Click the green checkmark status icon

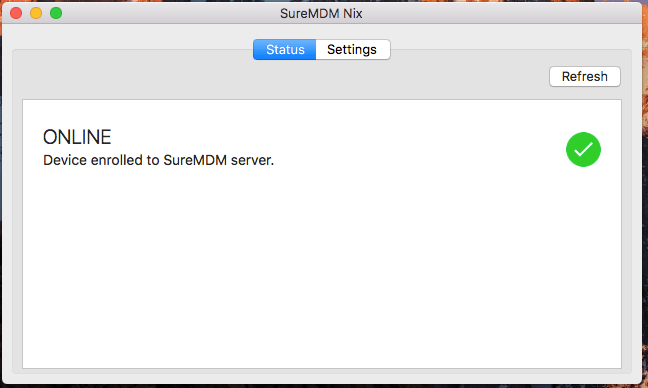583,150
